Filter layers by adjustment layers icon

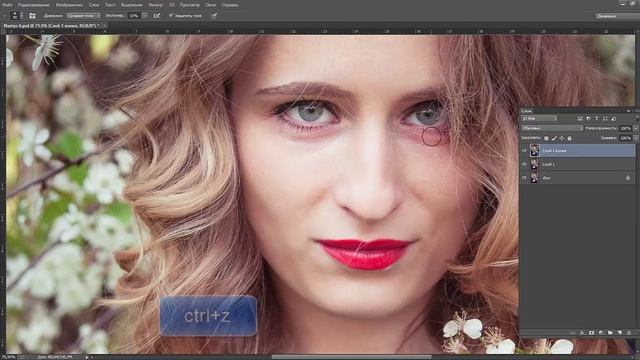pos(588,118)
